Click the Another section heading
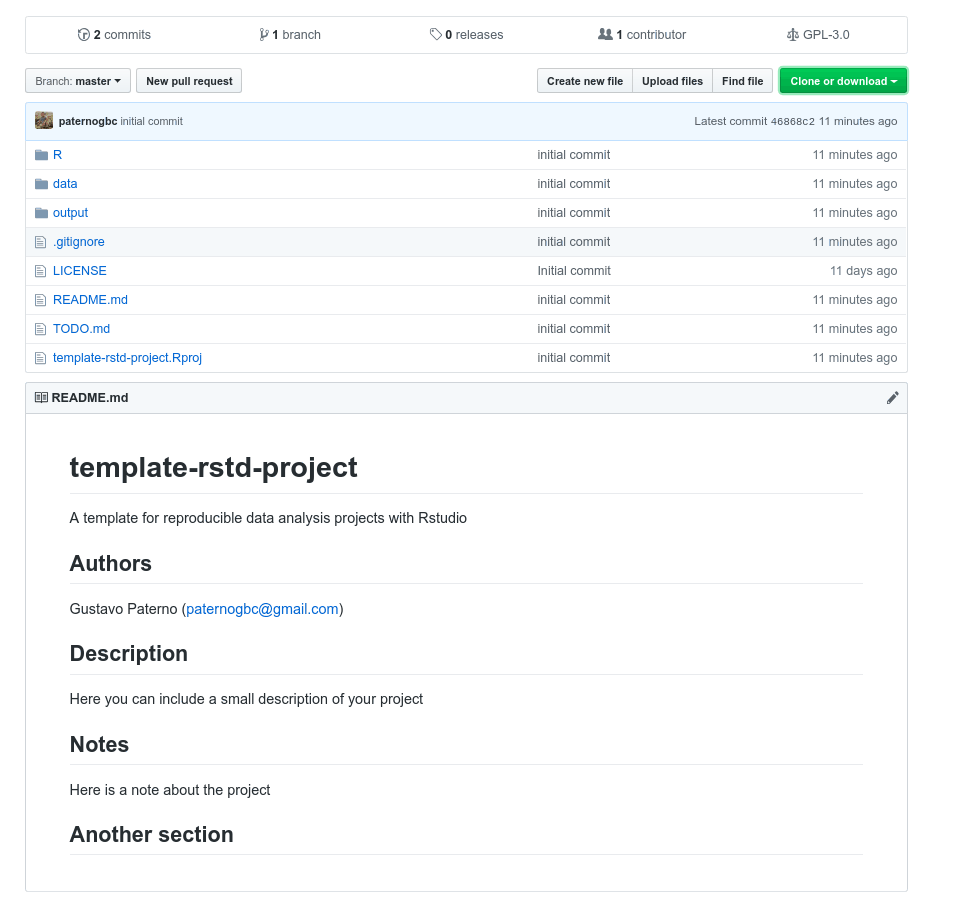The image size is (967, 907). point(152,834)
